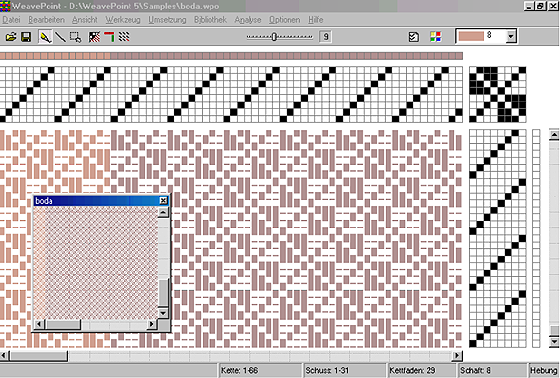Minimize the WeavePoint window

click(530, 6)
